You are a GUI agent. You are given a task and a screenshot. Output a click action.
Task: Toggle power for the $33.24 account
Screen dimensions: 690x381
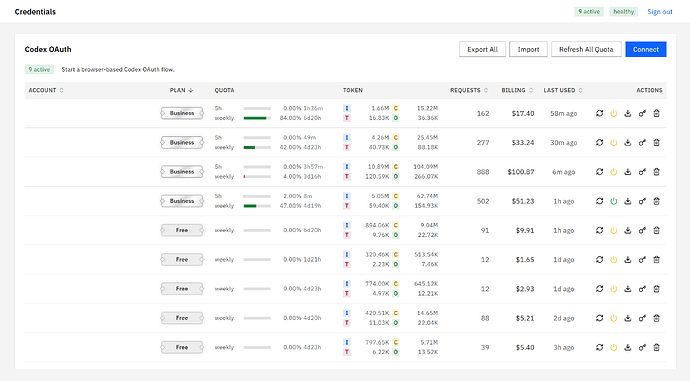pos(613,143)
